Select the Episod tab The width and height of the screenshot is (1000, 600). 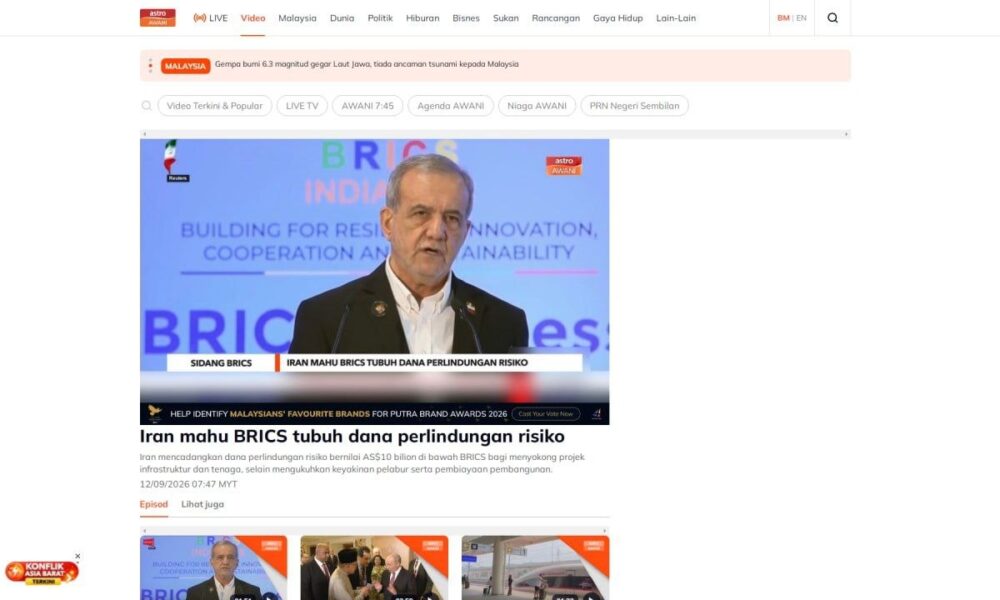point(154,504)
